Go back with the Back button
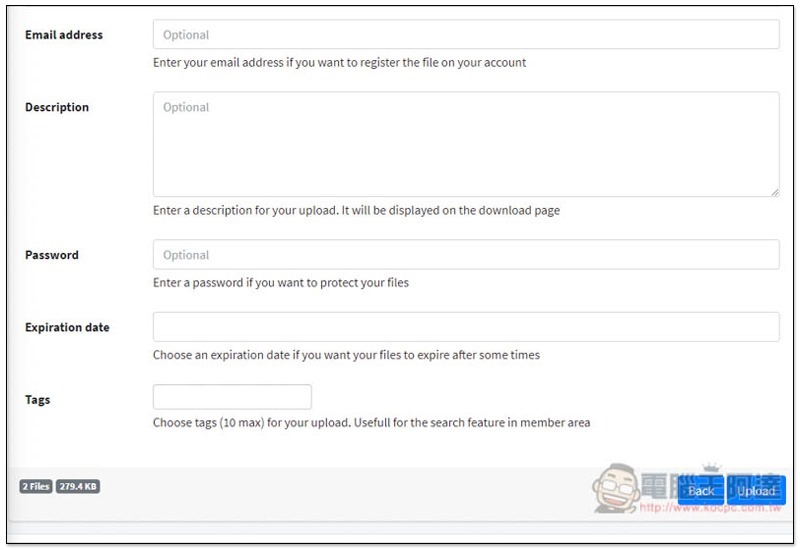Screen dimensions: 800x550 point(700,490)
